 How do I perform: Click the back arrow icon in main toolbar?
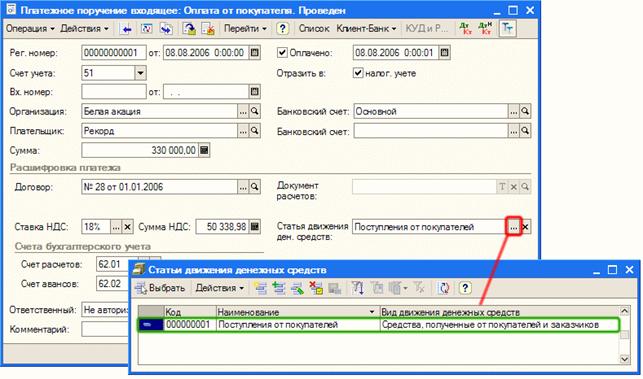click(x=126, y=29)
